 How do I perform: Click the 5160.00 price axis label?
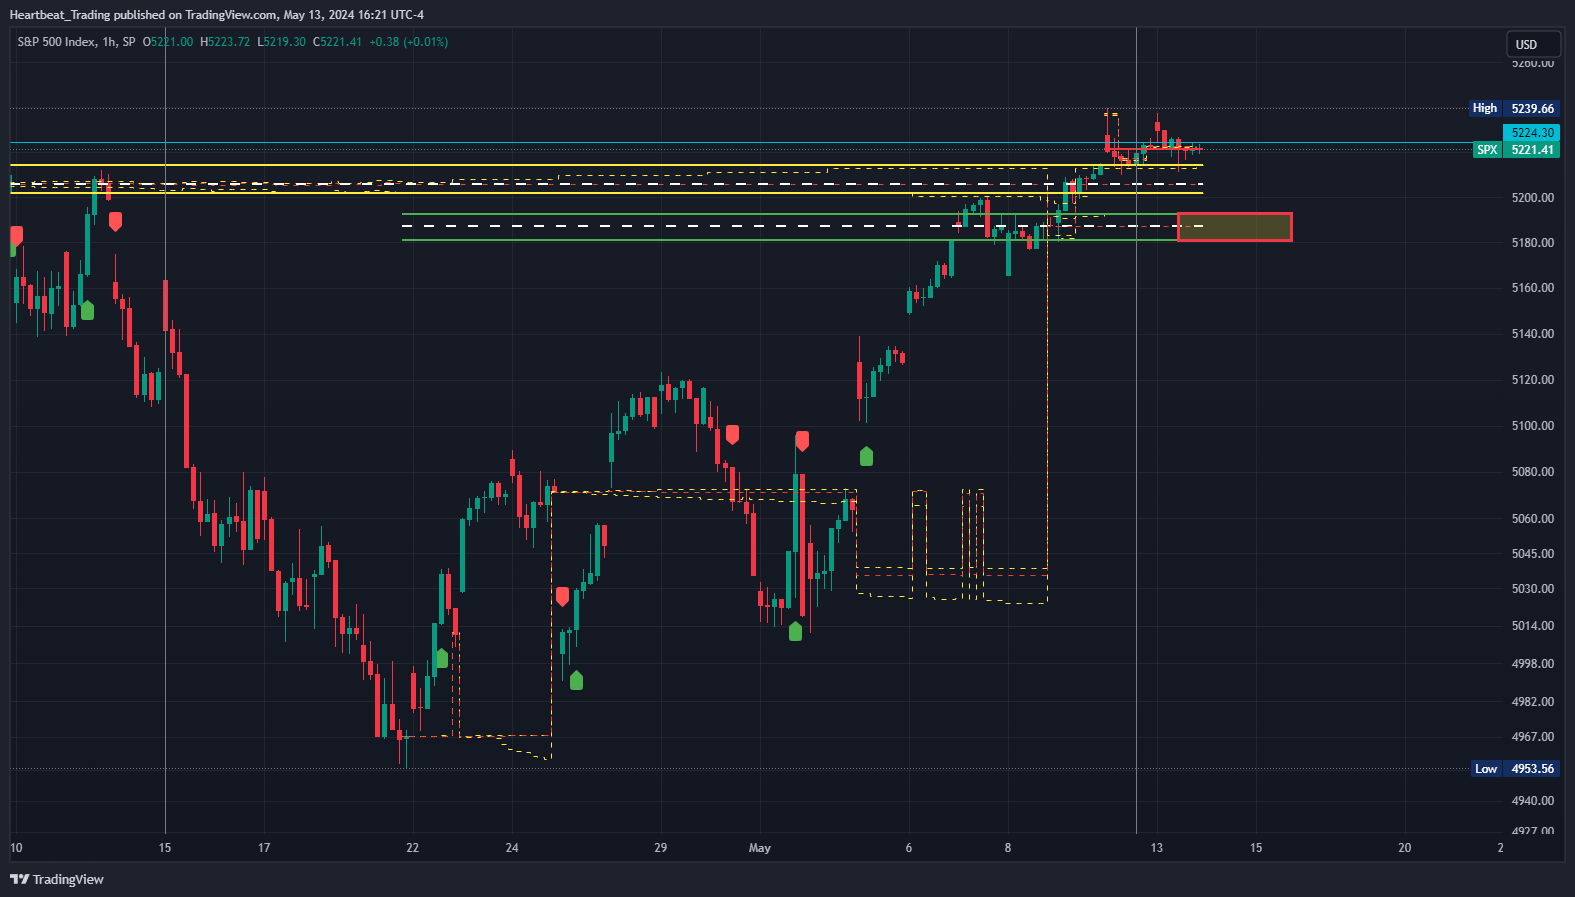tap(1533, 288)
